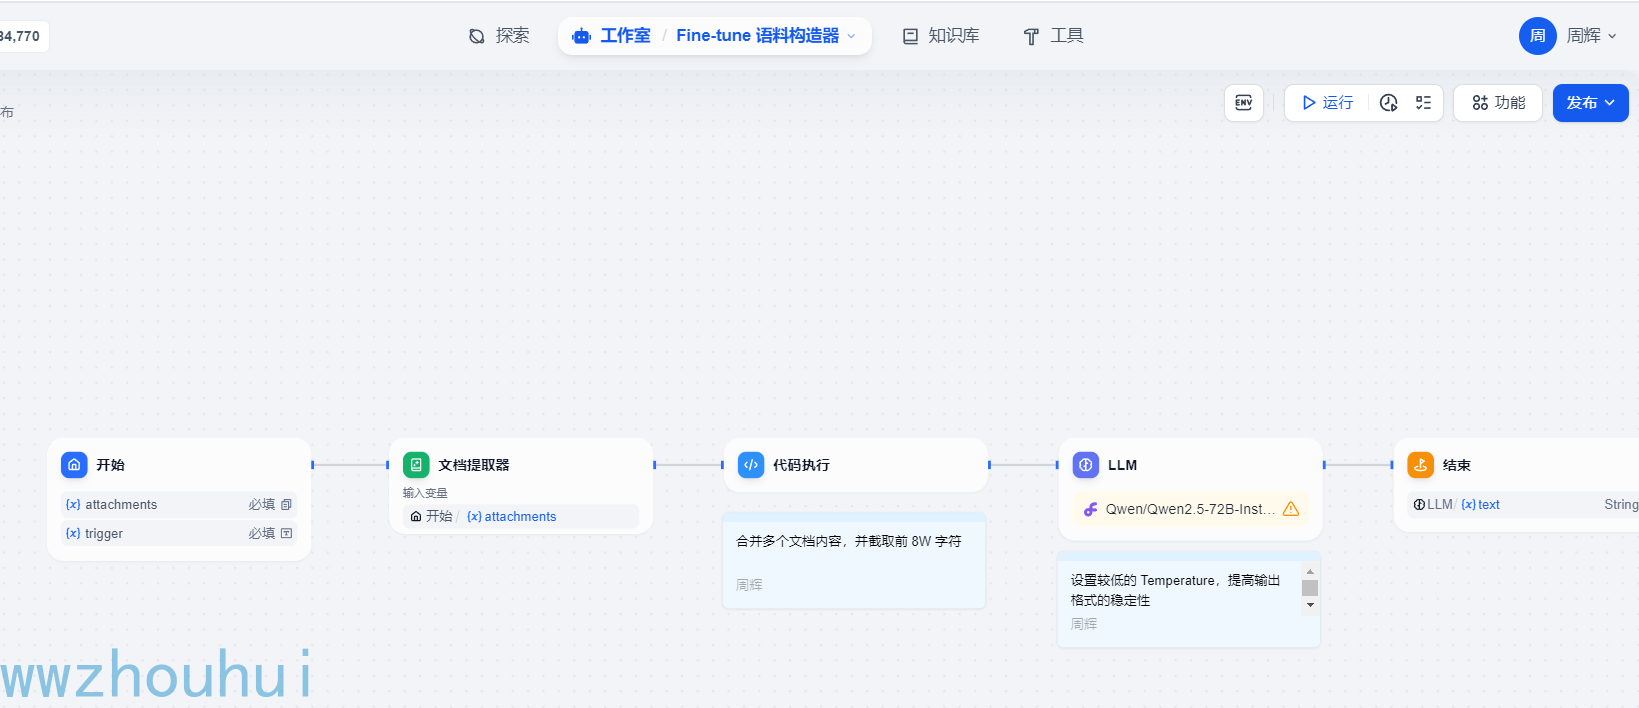This screenshot has width=1639, height=708.
Task: Open the ENV environment variables panel
Action: pos(1244,103)
